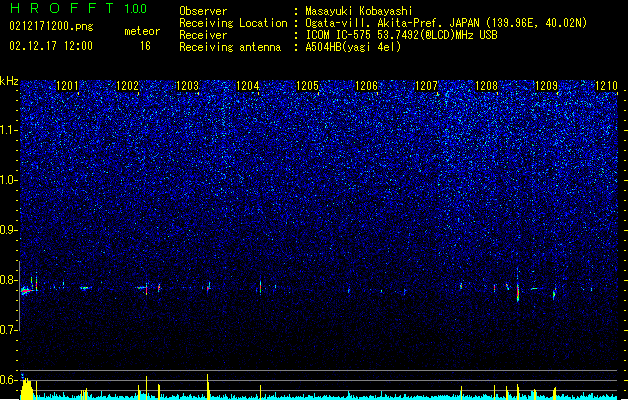Viewport: 629px width, 400px height.
Task: Click the 1201 time marker
Action: pos(67,86)
